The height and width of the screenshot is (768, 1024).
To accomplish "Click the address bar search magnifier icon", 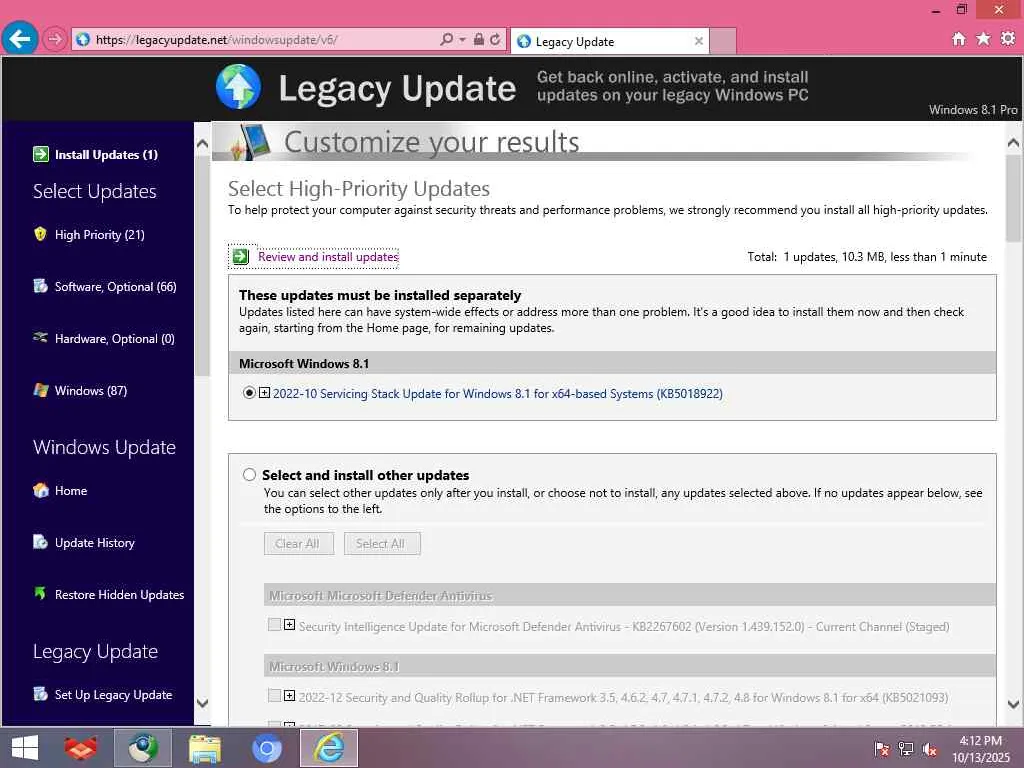I will (x=446, y=39).
